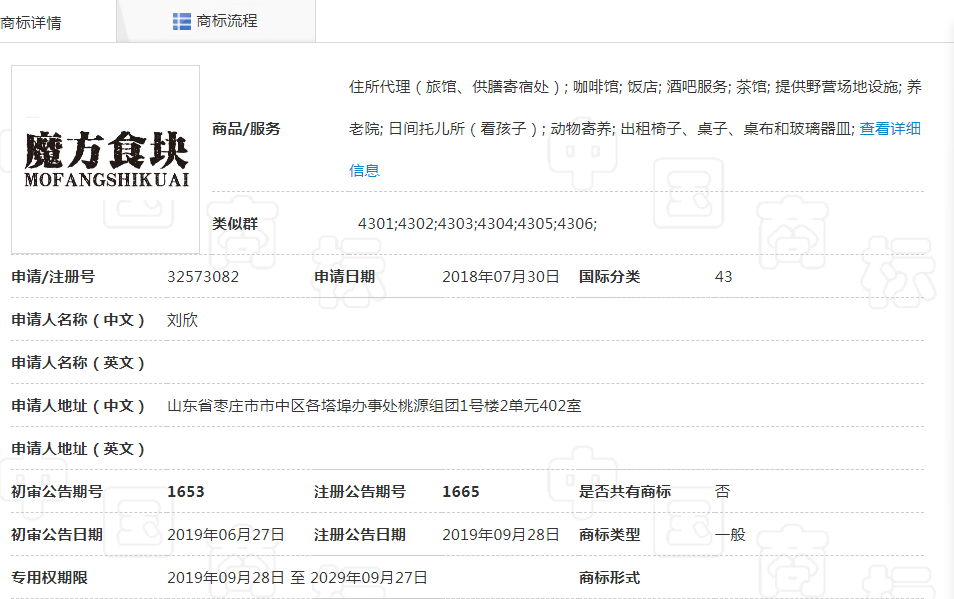The image size is (954, 599).
Task: Click the 申请人名称（英文）field label
Action: [78, 363]
